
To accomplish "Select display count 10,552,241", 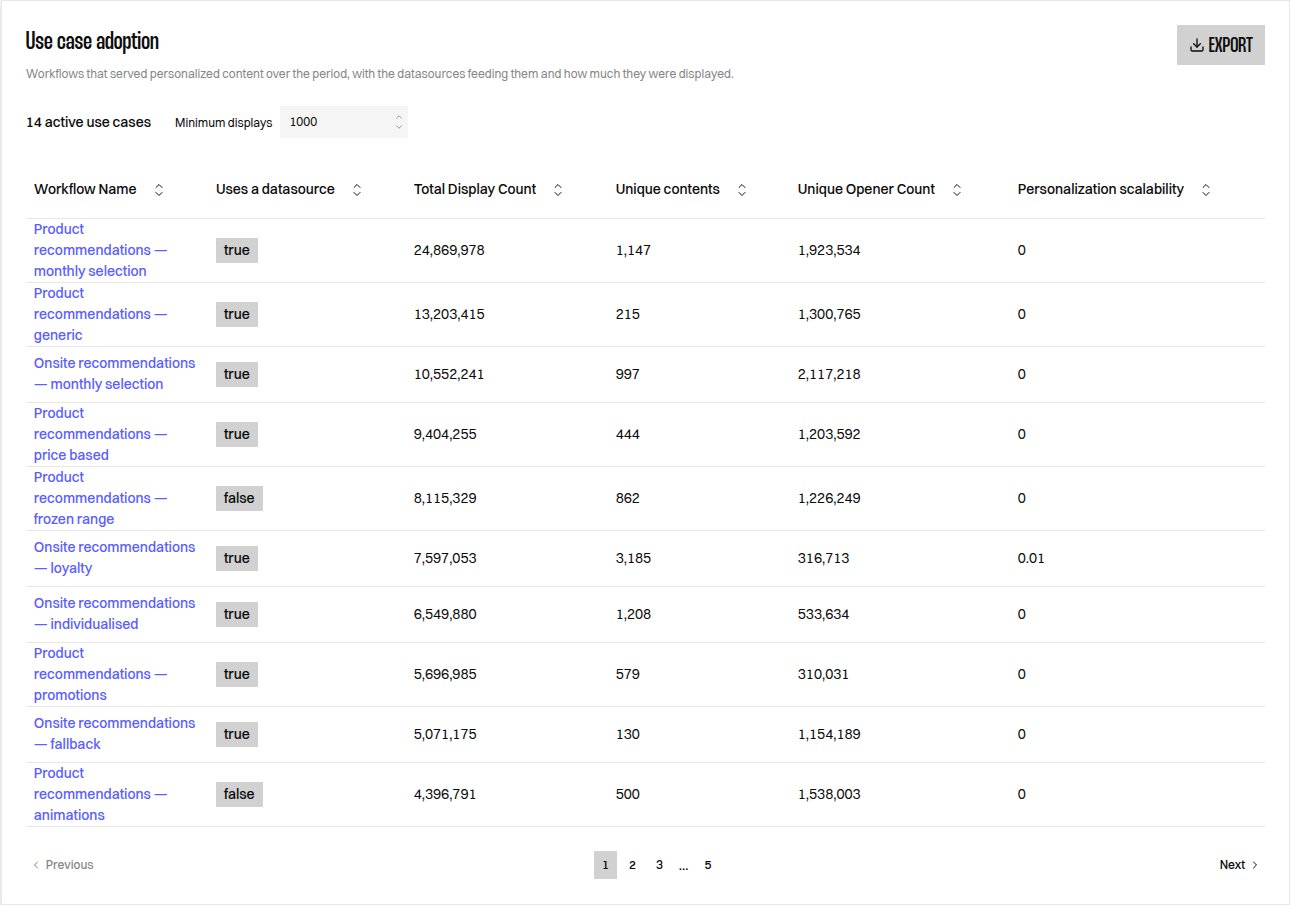I will pyautogui.click(x=448, y=374).
